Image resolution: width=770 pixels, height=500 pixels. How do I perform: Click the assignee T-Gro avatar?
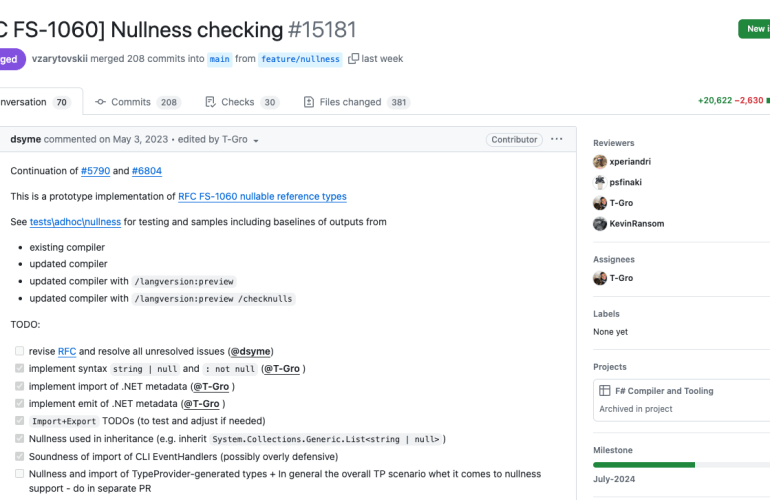(x=600, y=278)
